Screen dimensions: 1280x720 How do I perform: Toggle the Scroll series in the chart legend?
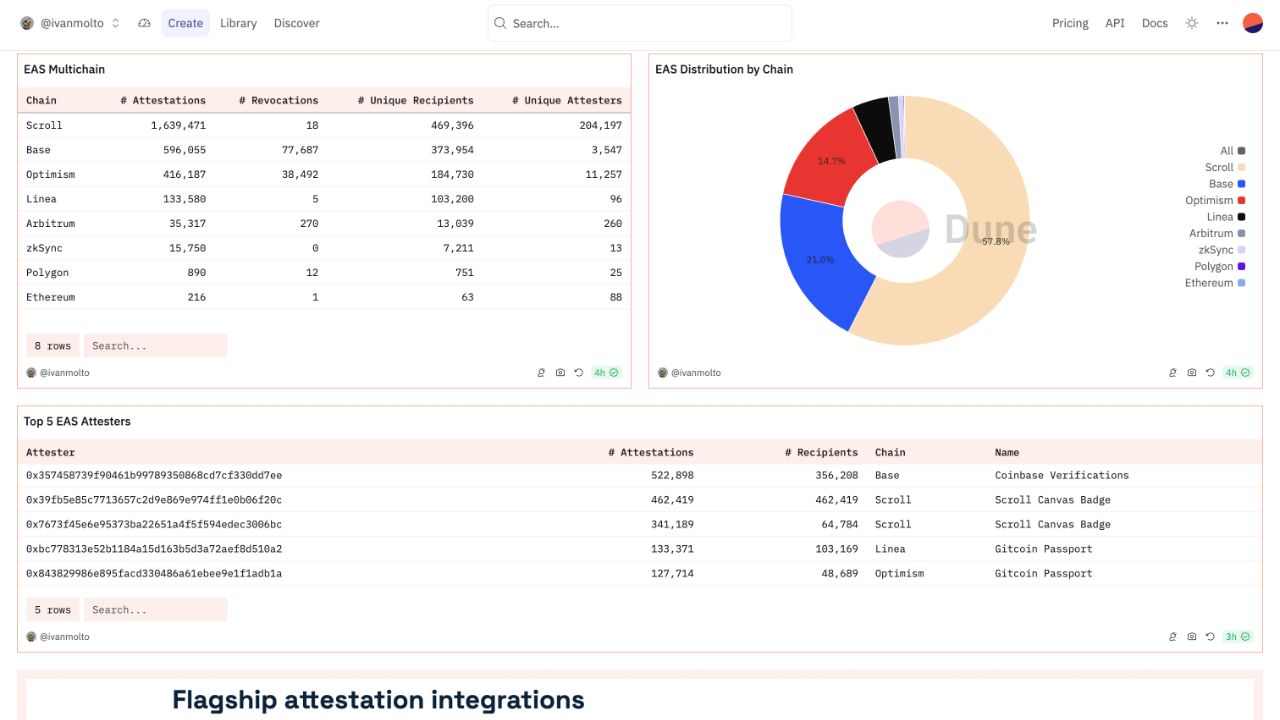[x=1225, y=167]
